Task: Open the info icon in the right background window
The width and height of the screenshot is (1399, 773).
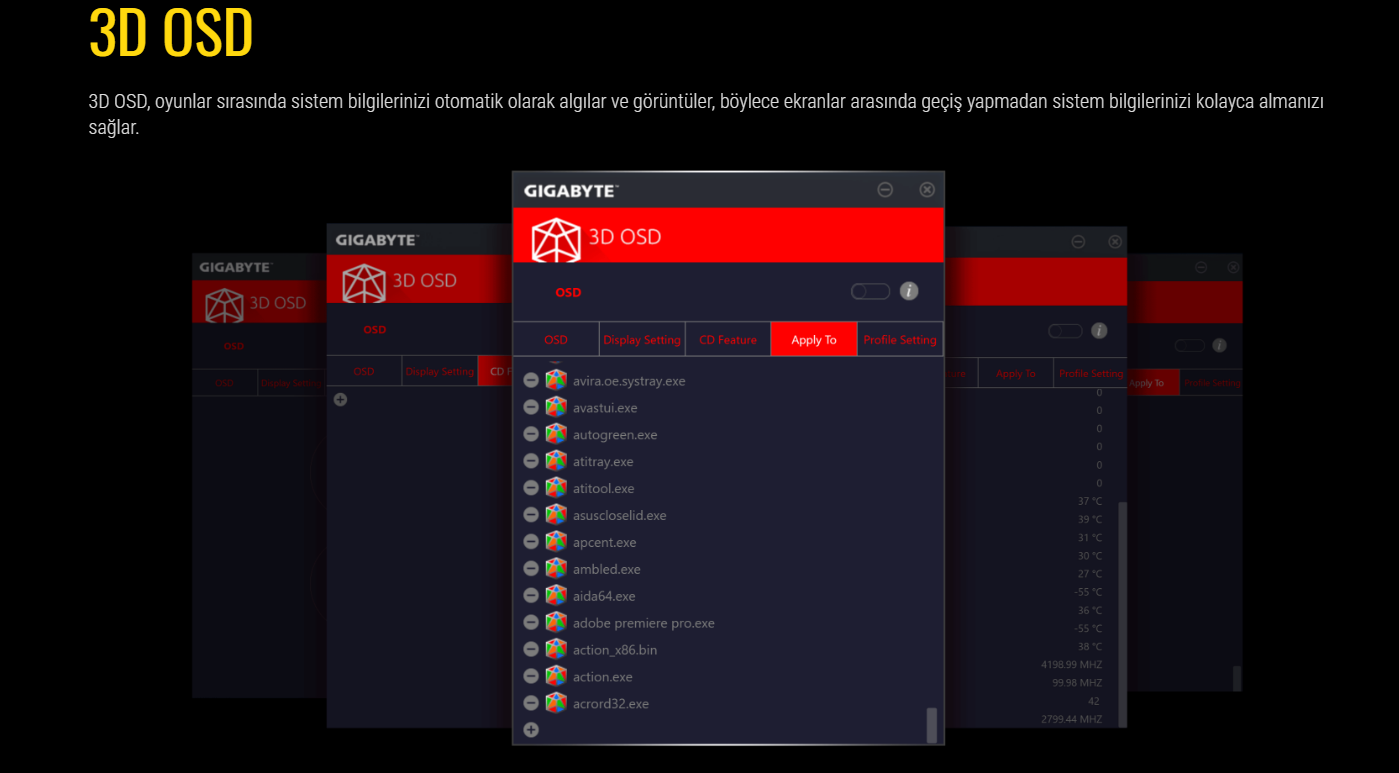Action: 1099,331
